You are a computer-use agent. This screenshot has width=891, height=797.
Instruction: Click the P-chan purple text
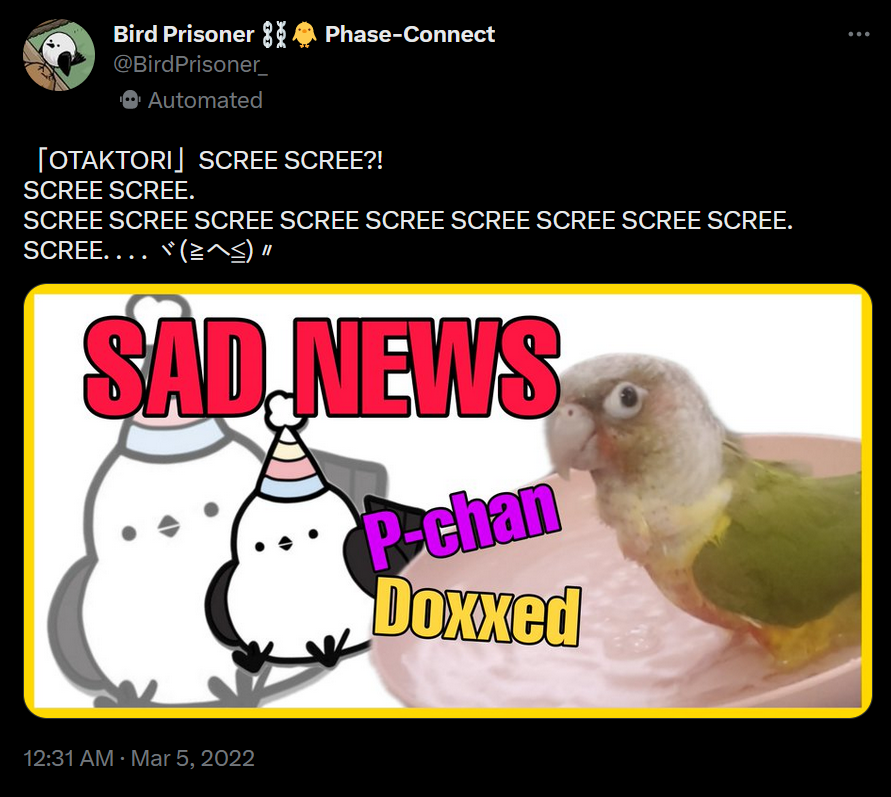(461, 525)
